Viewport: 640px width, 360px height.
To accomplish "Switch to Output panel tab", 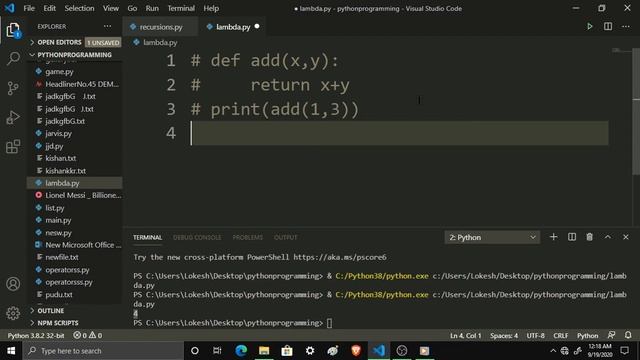I will pos(285,238).
